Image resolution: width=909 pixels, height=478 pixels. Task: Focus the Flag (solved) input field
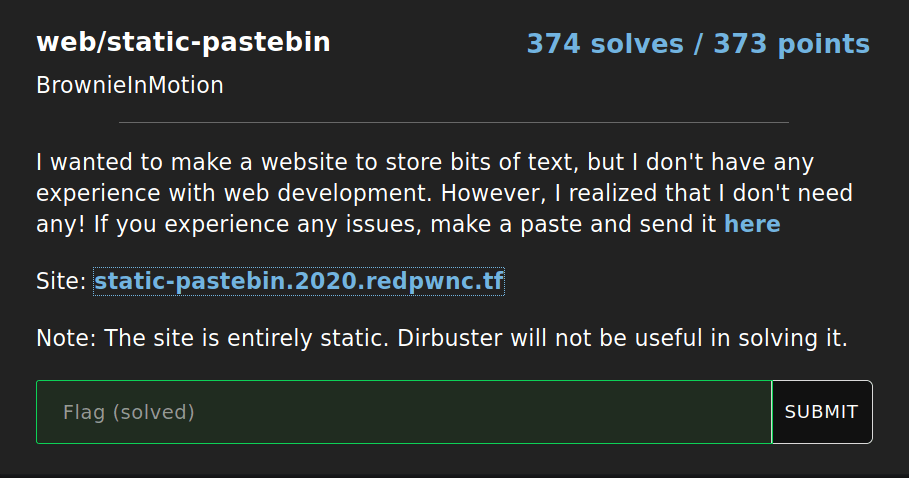click(x=404, y=412)
